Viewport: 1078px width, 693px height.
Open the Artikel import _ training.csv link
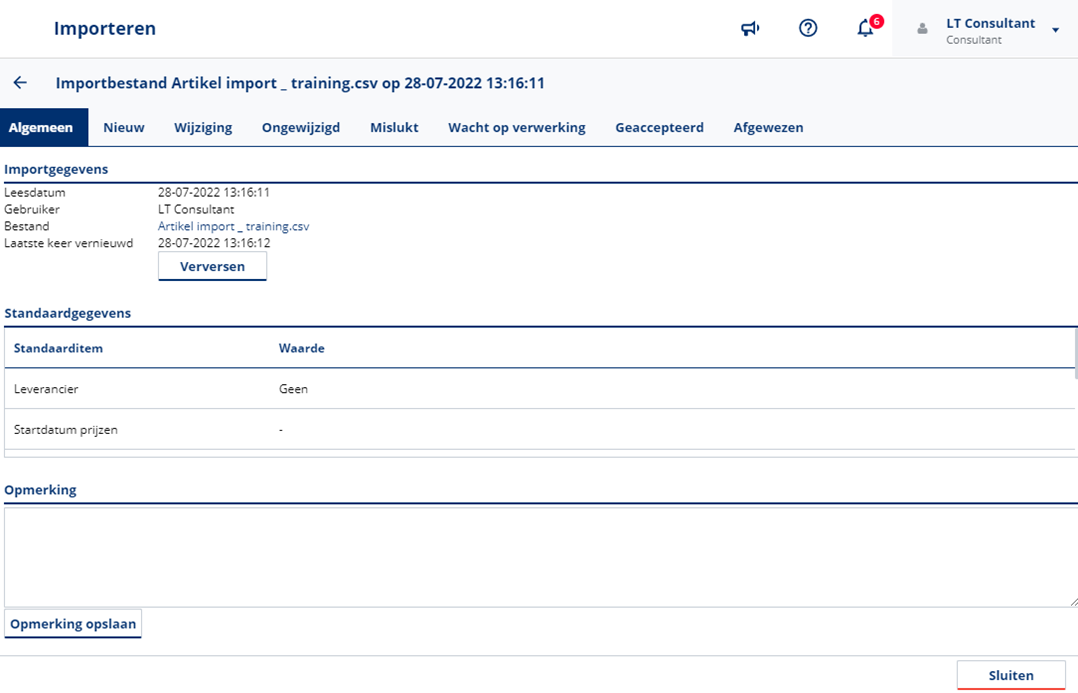[233, 227]
